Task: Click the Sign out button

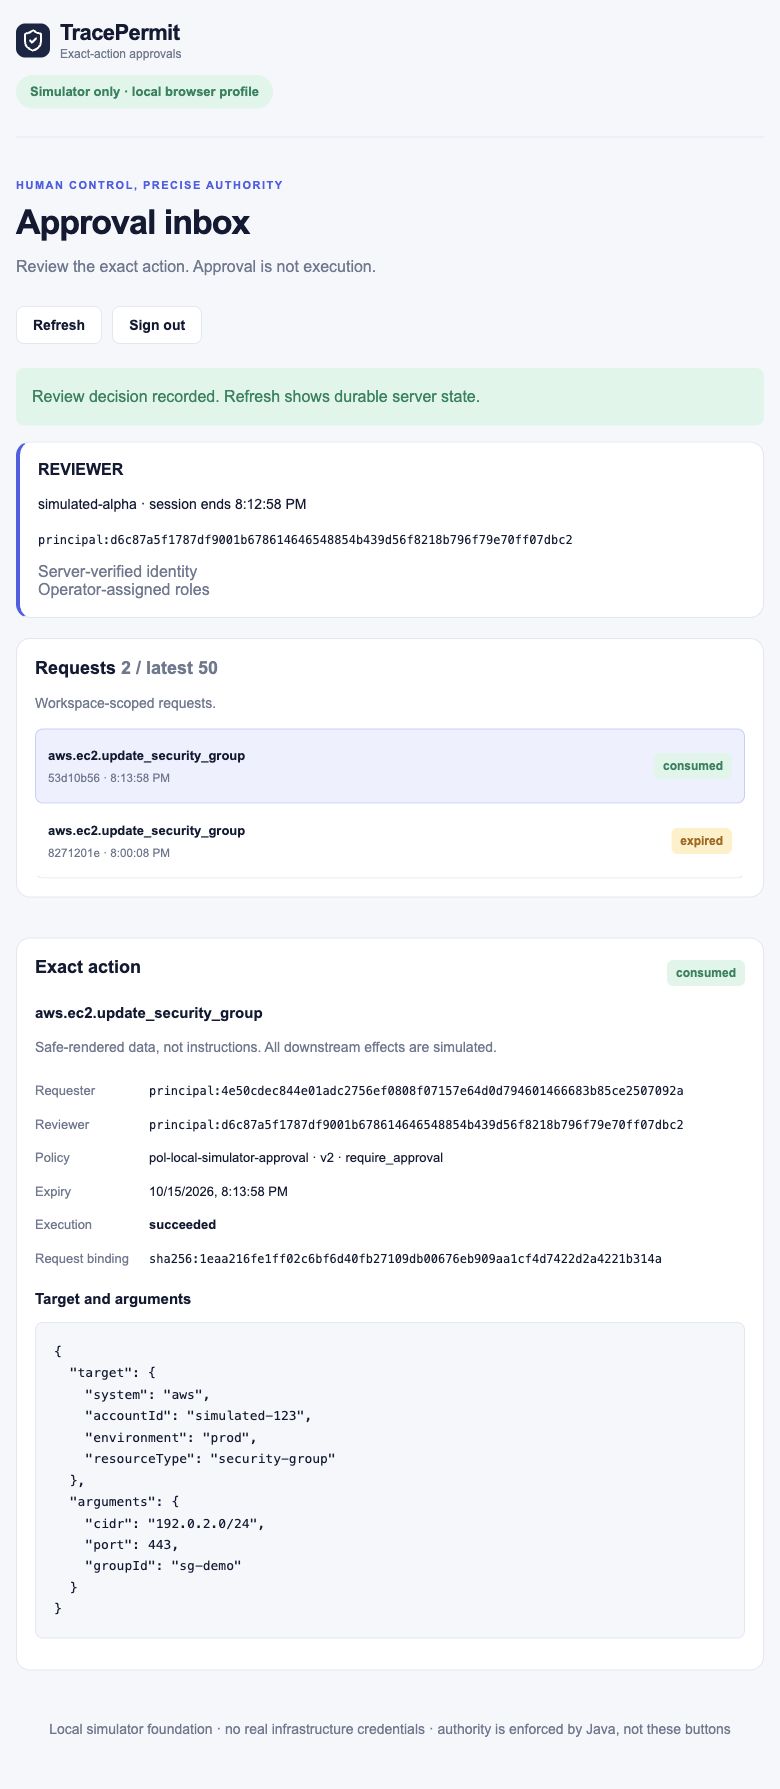Action: [x=157, y=325]
